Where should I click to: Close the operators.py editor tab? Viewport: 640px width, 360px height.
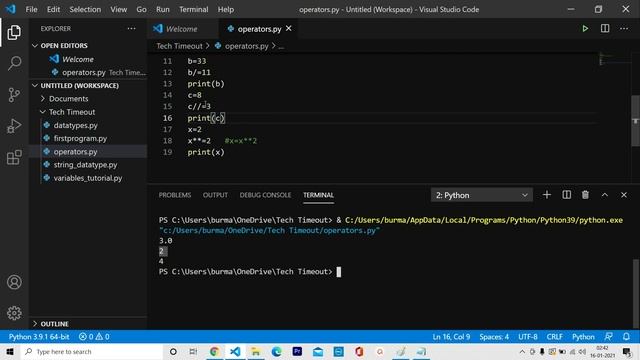click(x=289, y=29)
